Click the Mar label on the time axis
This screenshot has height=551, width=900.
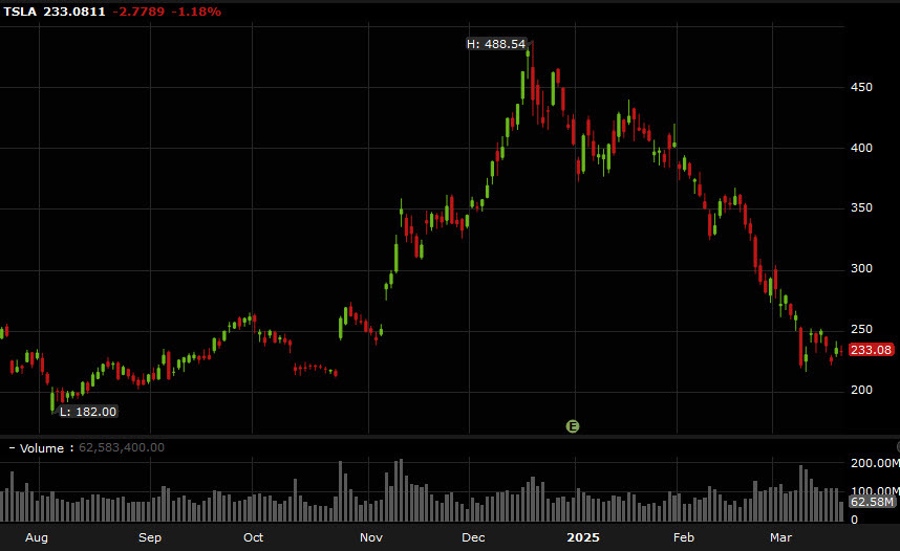coord(781,538)
